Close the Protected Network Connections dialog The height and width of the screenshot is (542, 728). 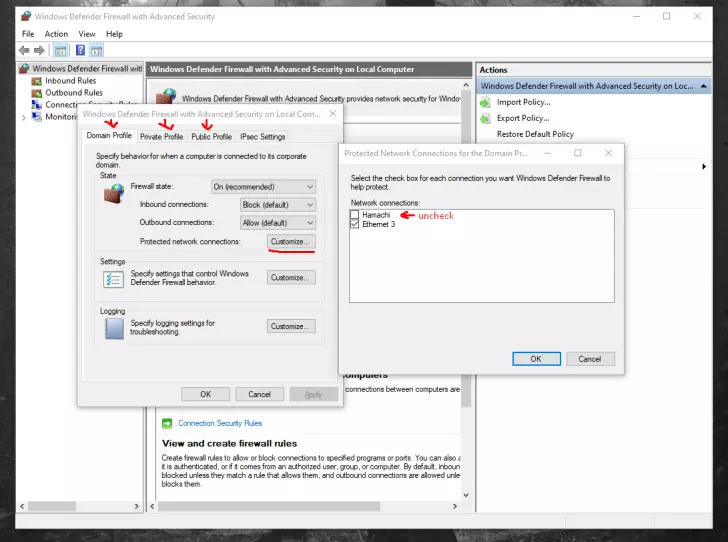(x=609, y=153)
